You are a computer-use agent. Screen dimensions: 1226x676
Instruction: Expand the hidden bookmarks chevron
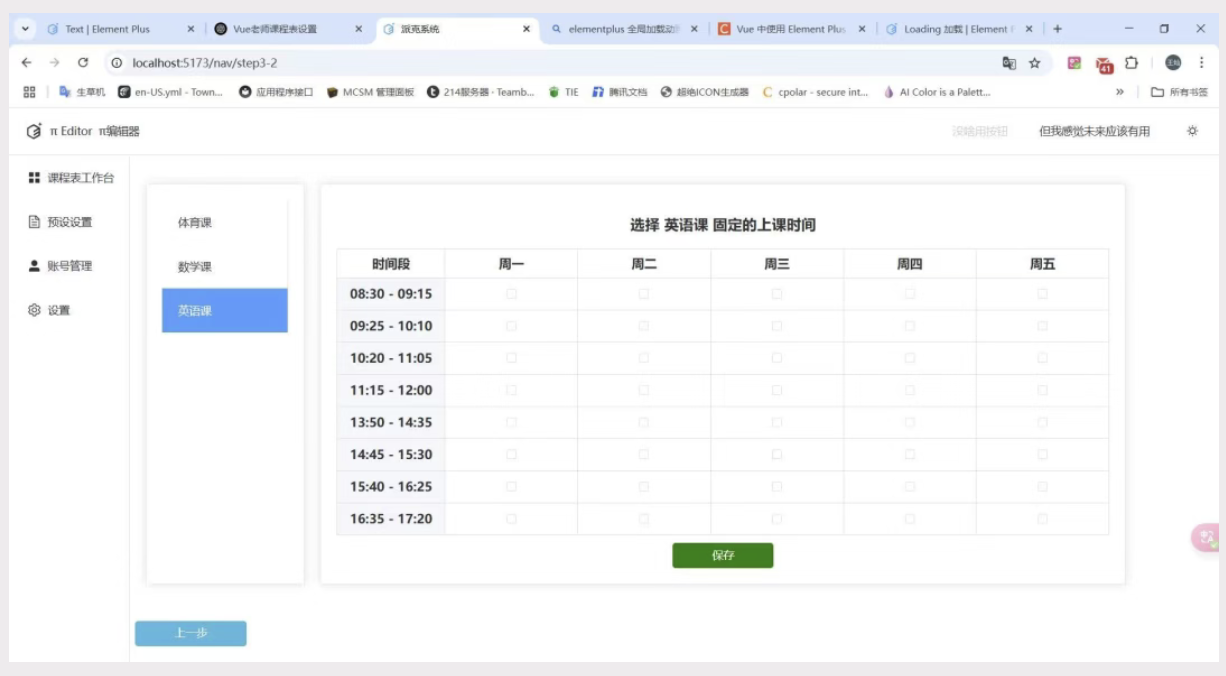tap(1120, 92)
